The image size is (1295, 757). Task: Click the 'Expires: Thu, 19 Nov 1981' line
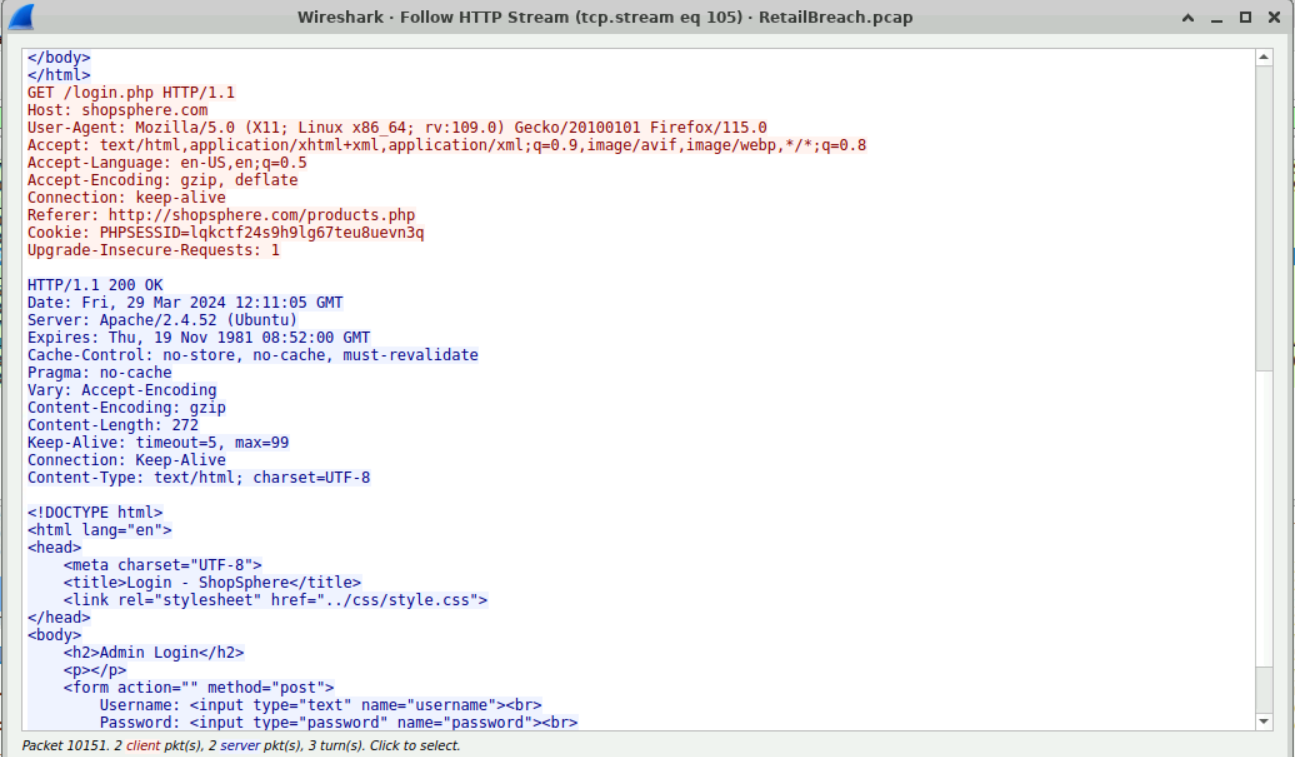198,338
